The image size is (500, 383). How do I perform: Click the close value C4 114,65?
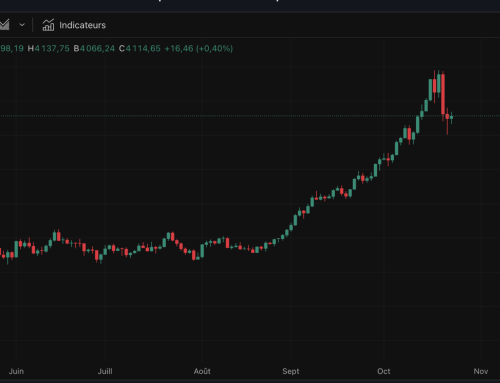(140, 49)
